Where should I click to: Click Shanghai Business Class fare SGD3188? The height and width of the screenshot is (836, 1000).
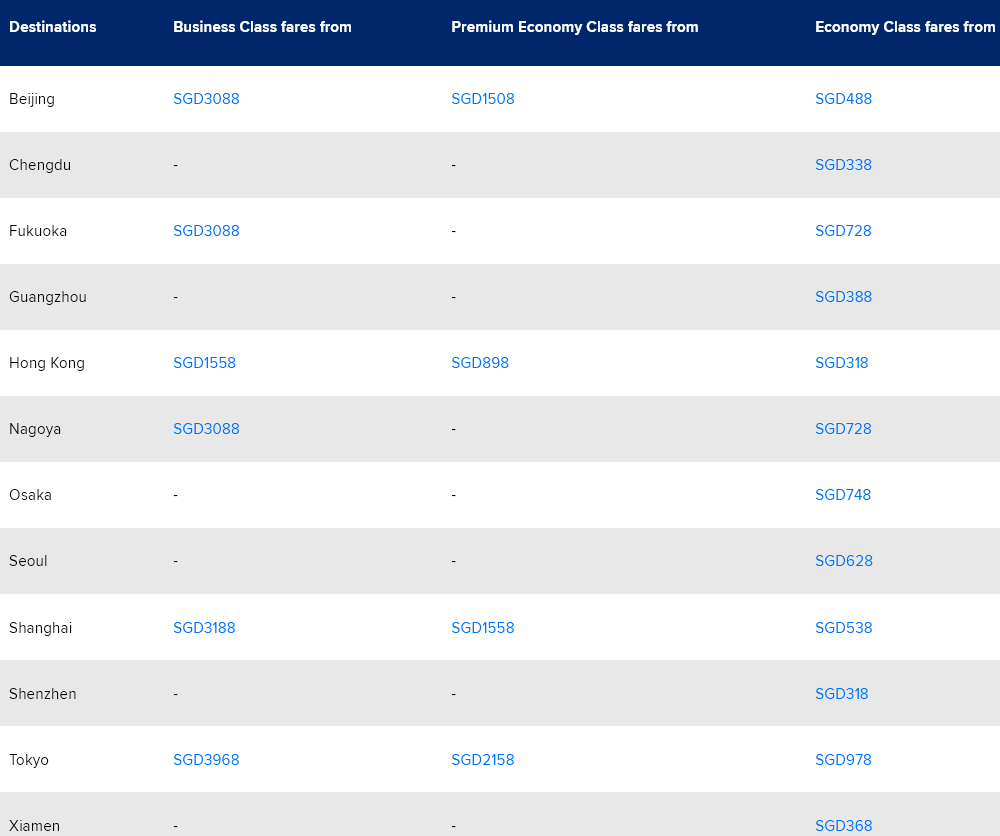(x=204, y=628)
